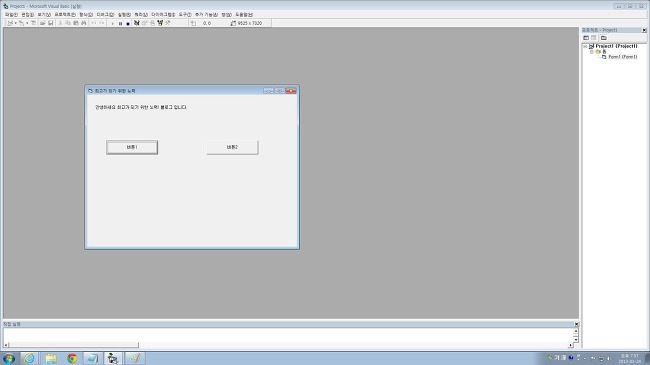Image resolution: width=650 pixels, height=365 pixels.
Task: Open Internet Explorer from the taskbar
Action: 29,358
